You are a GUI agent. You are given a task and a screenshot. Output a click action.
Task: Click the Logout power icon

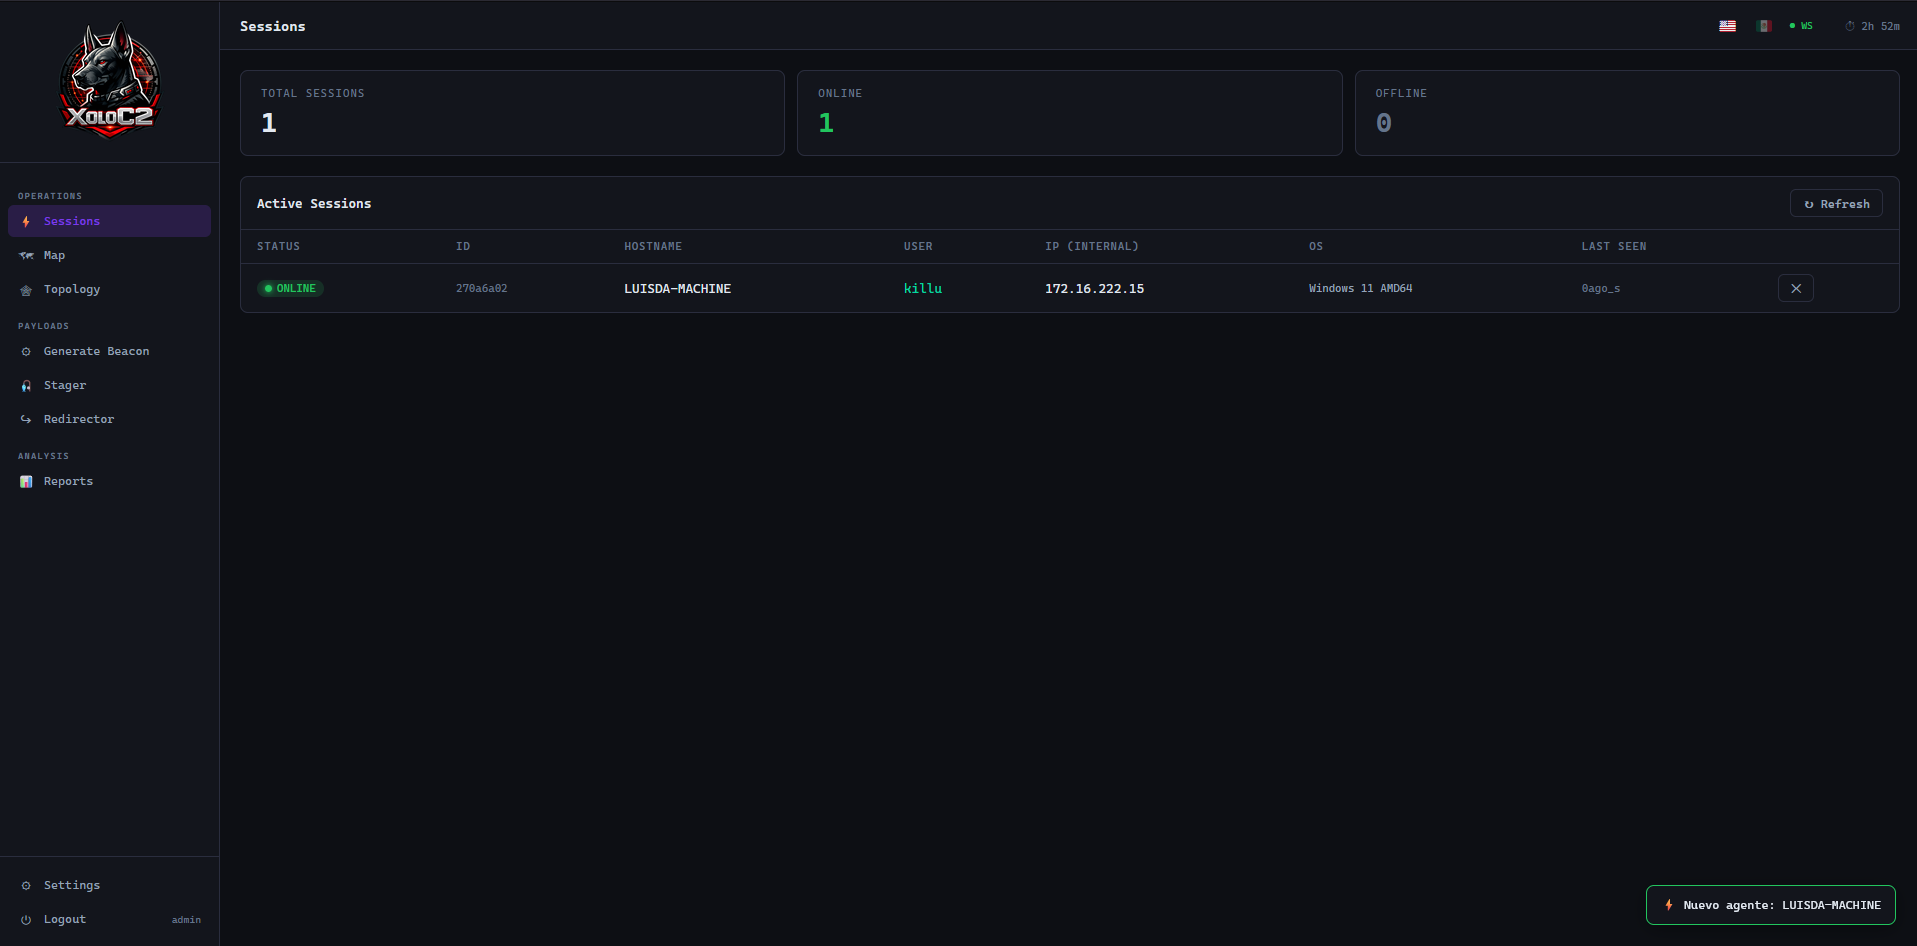tap(26, 919)
